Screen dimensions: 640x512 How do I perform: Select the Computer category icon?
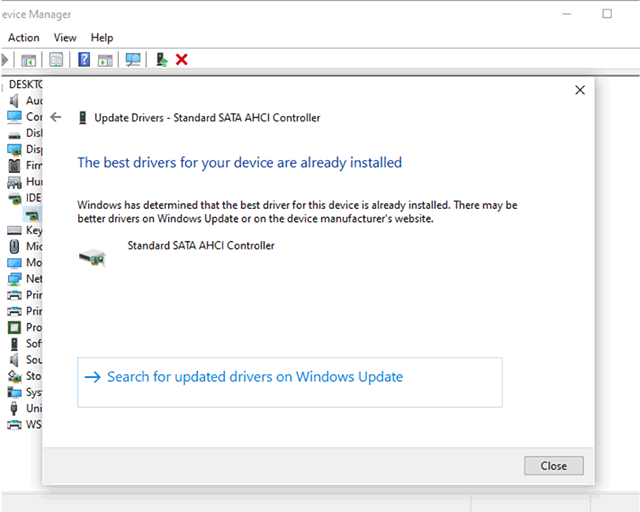click(14, 117)
